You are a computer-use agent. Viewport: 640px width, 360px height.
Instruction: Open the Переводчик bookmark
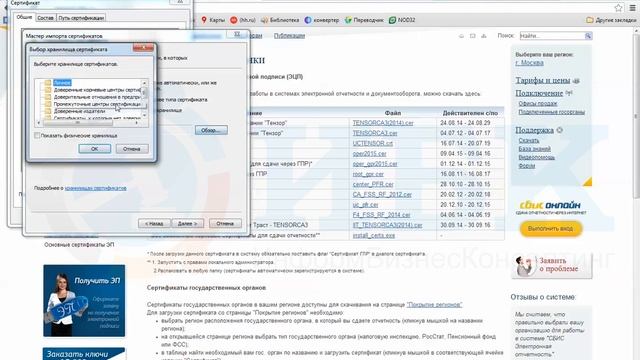tap(364, 20)
